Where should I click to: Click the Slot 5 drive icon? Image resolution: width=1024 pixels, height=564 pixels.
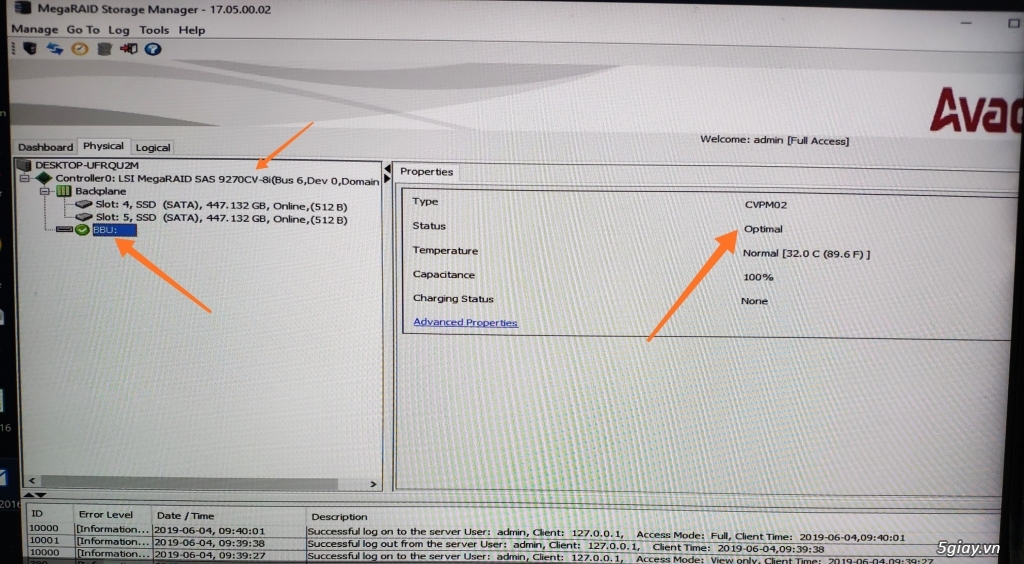pos(84,217)
